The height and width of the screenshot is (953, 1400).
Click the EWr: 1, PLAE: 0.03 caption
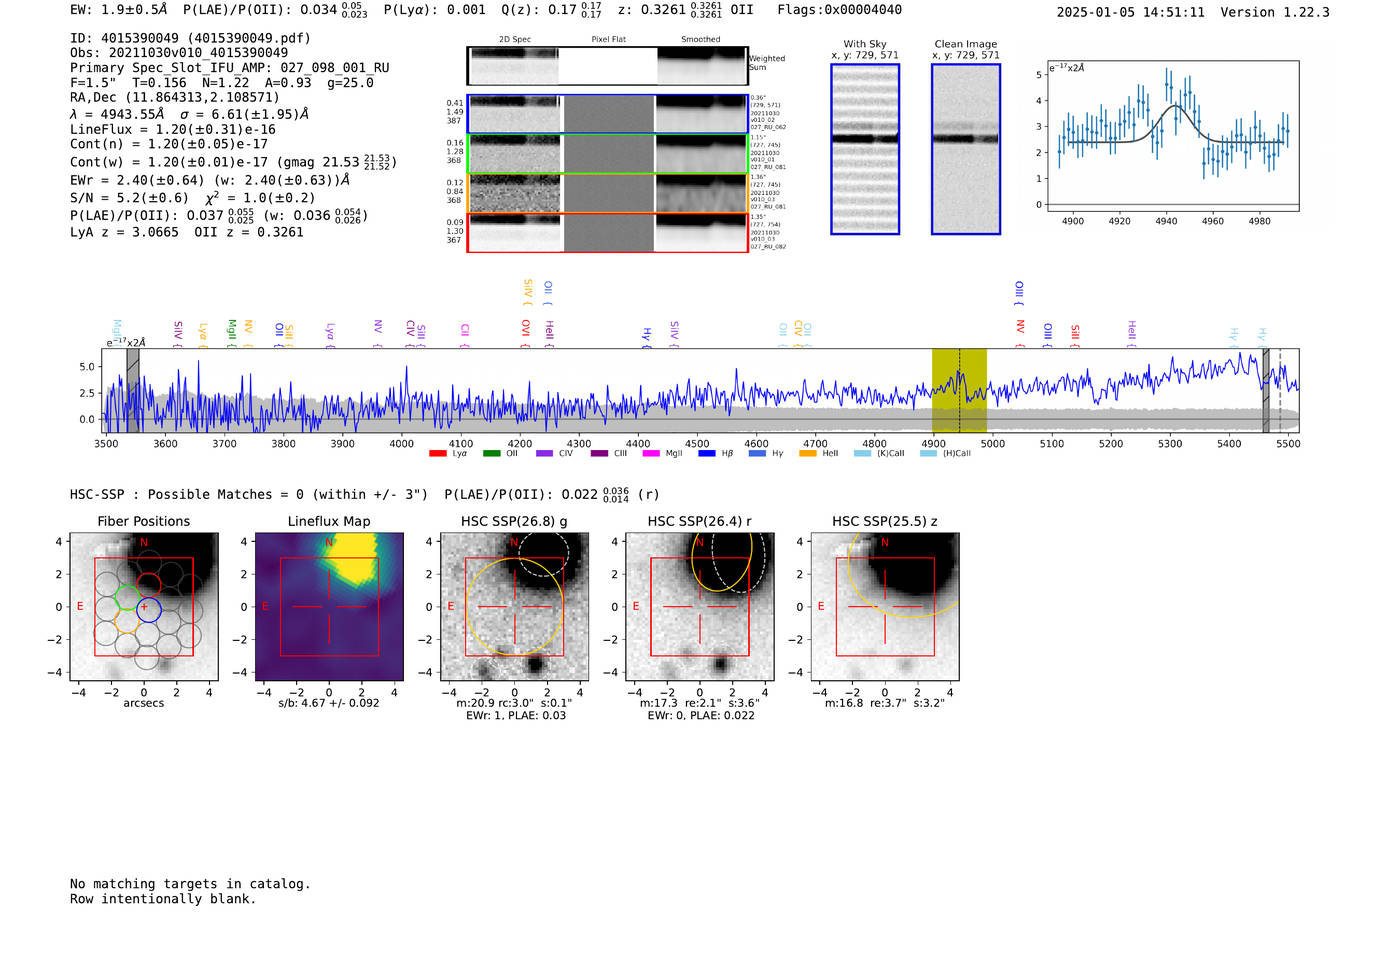516,715
